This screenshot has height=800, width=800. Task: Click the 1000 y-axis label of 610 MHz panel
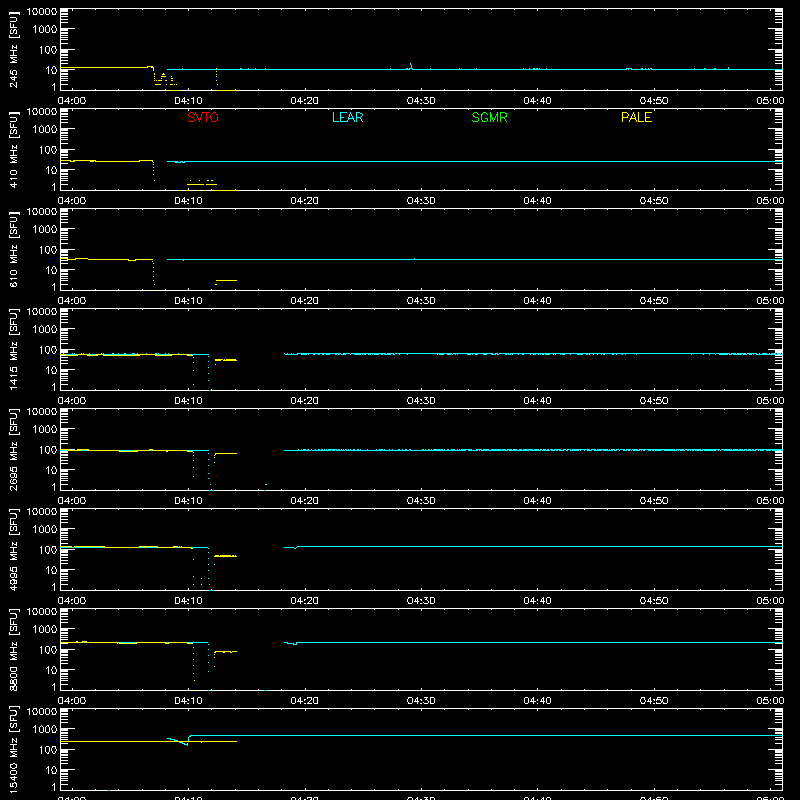click(45, 230)
